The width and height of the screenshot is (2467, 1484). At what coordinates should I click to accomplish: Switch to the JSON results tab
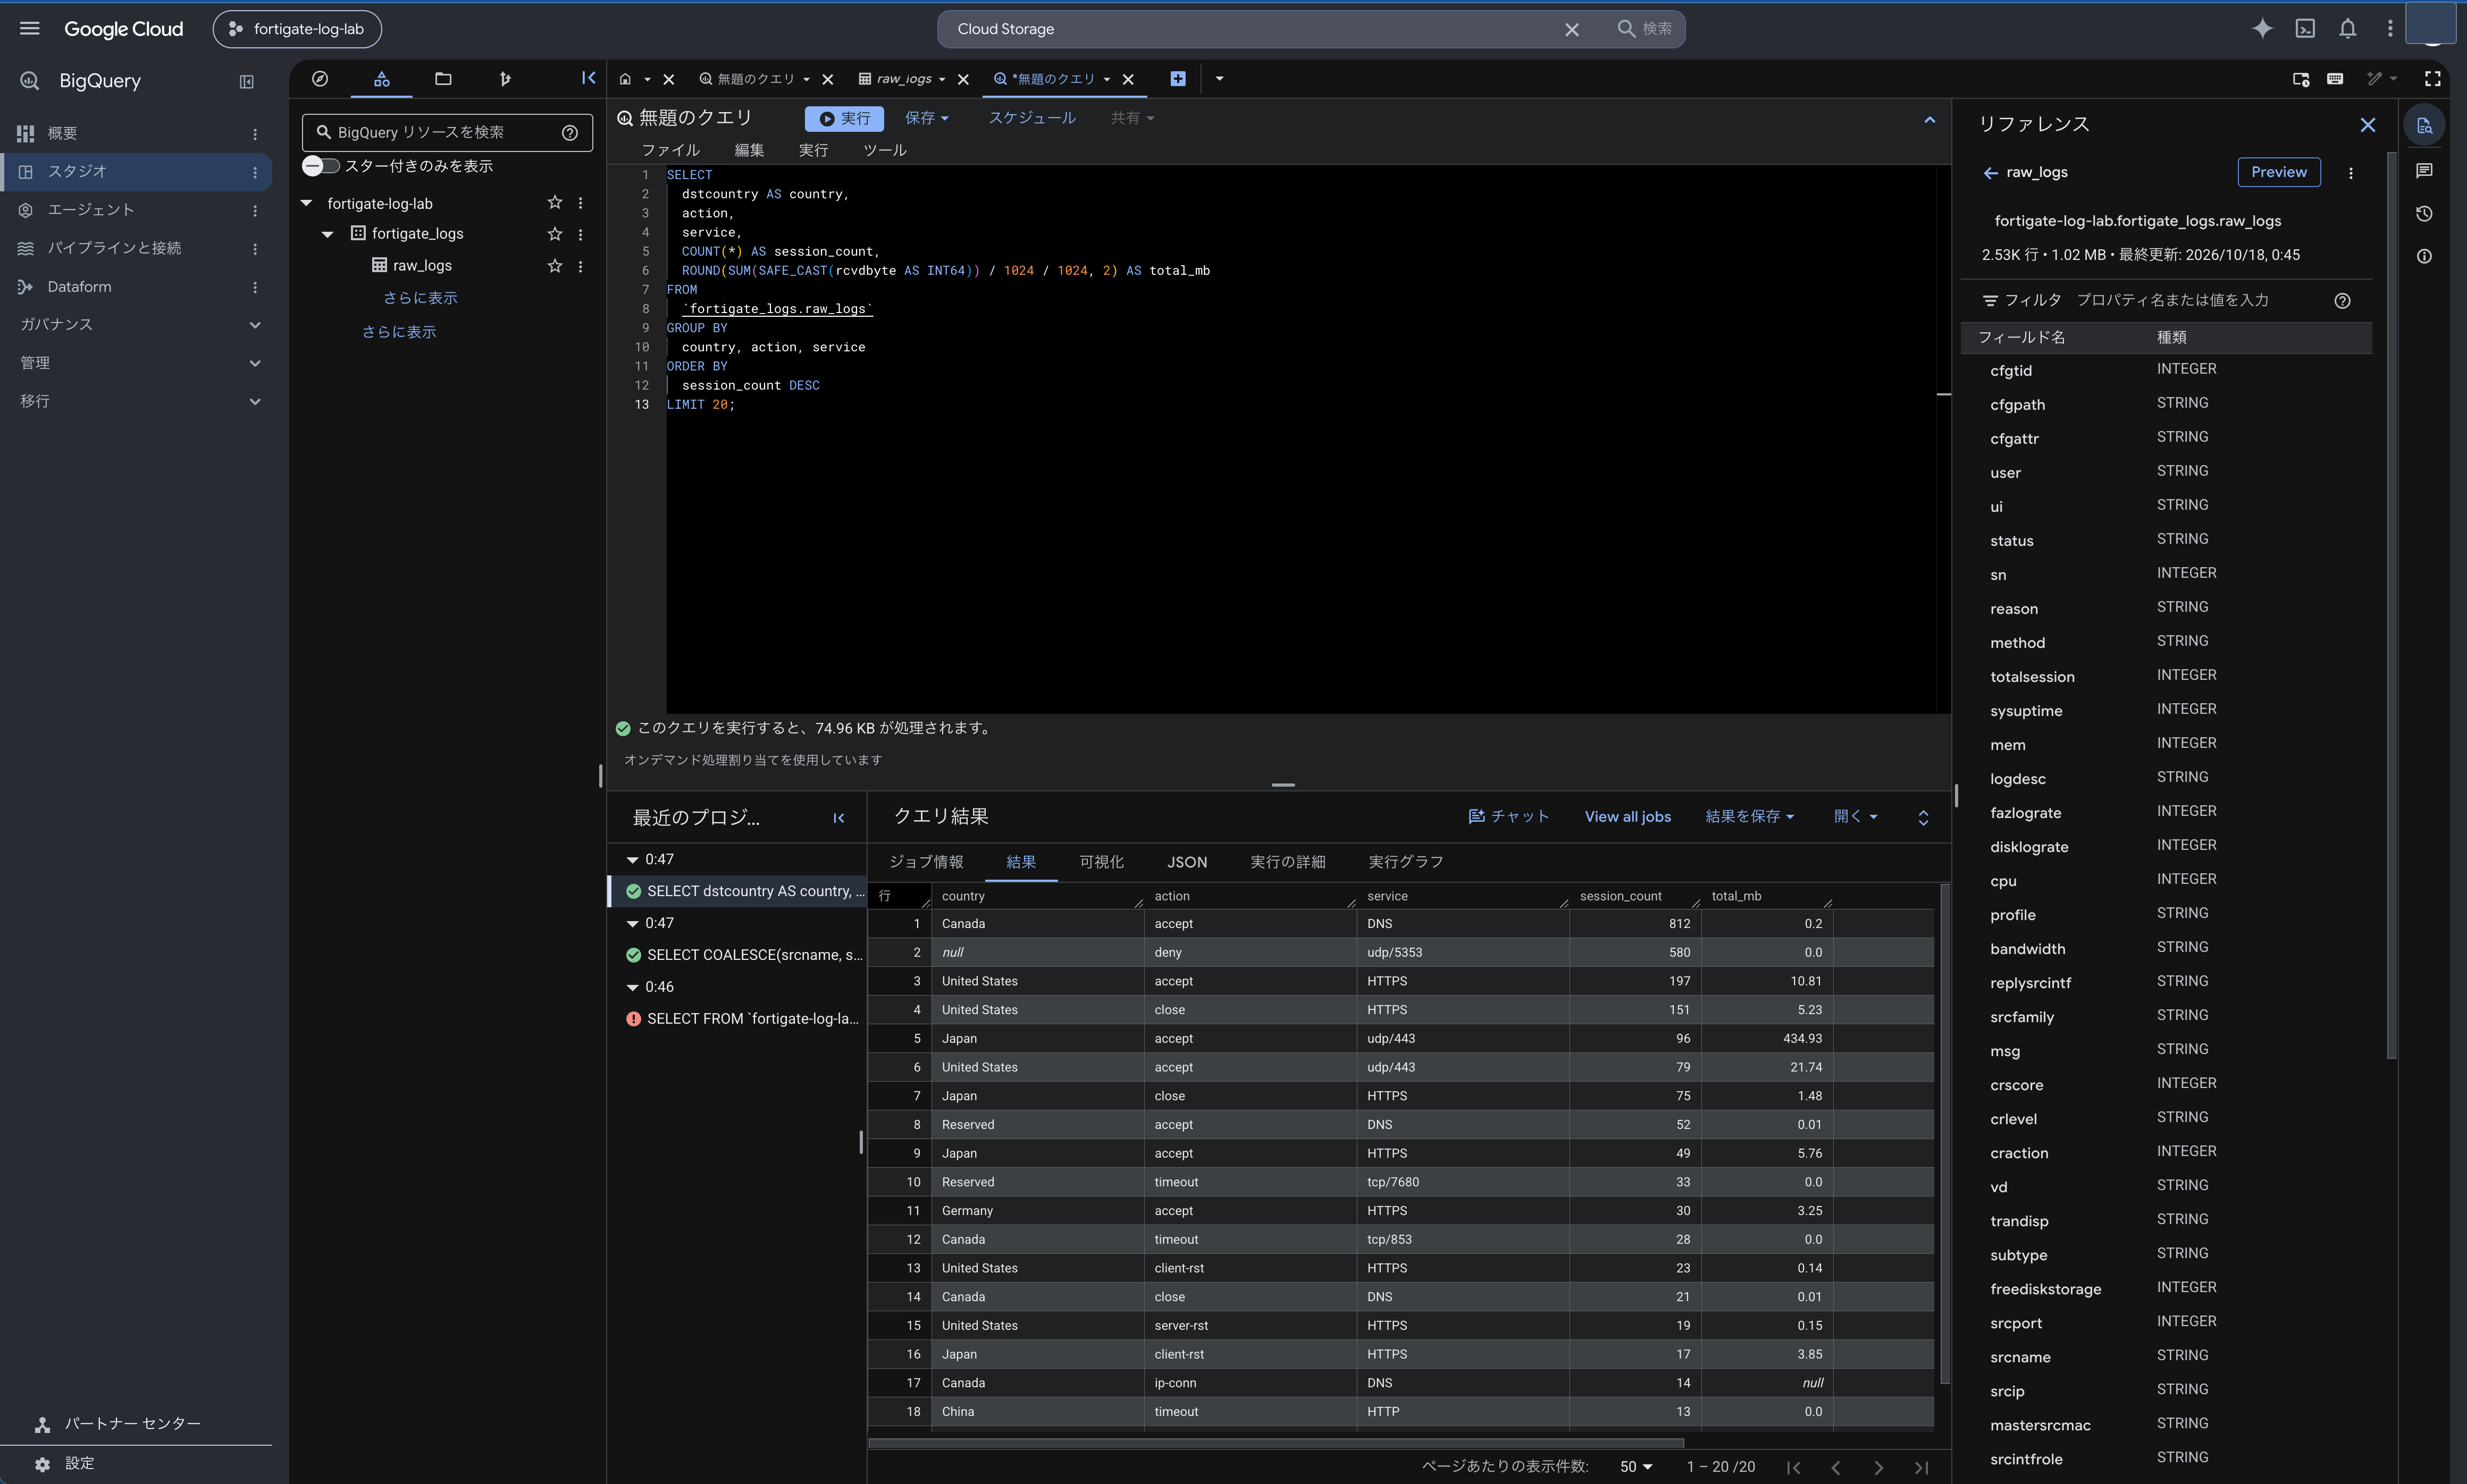[x=1187, y=862]
